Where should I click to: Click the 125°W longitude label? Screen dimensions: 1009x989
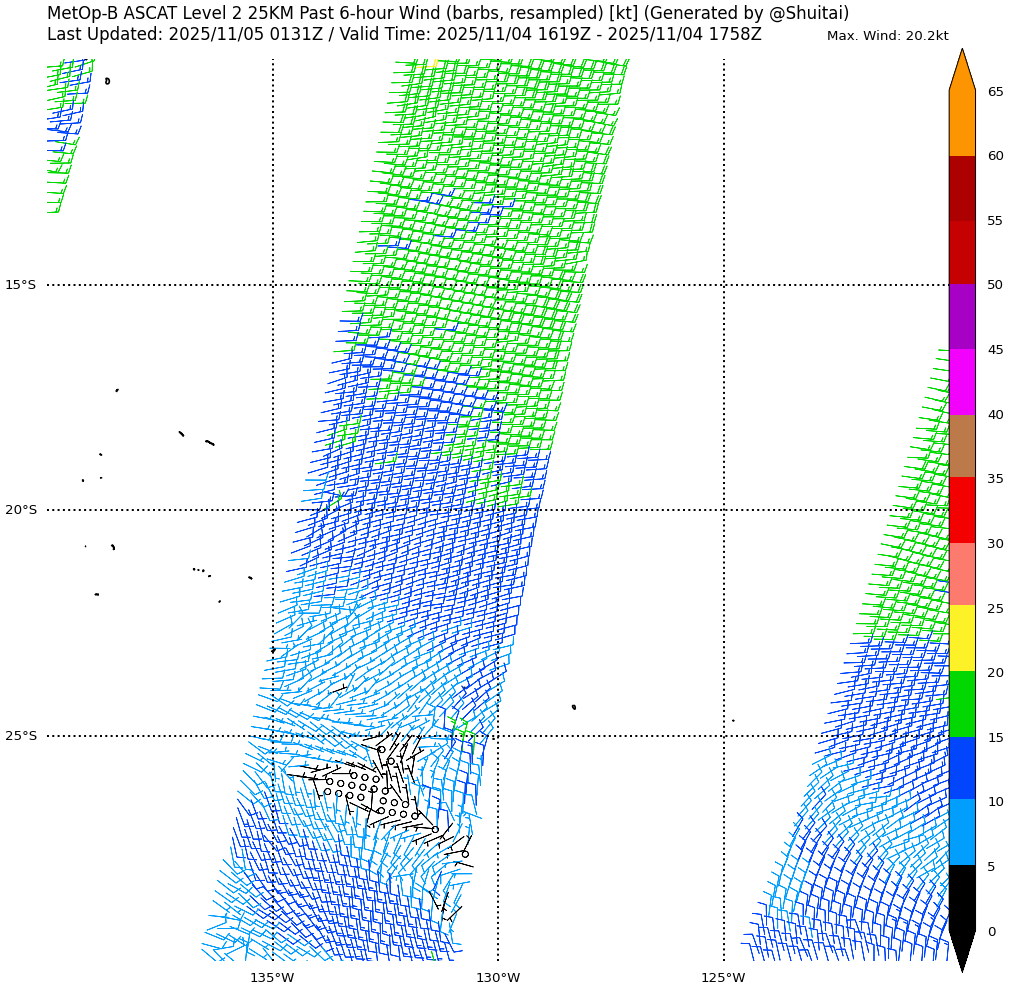pyautogui.click(x=723, y=977)
